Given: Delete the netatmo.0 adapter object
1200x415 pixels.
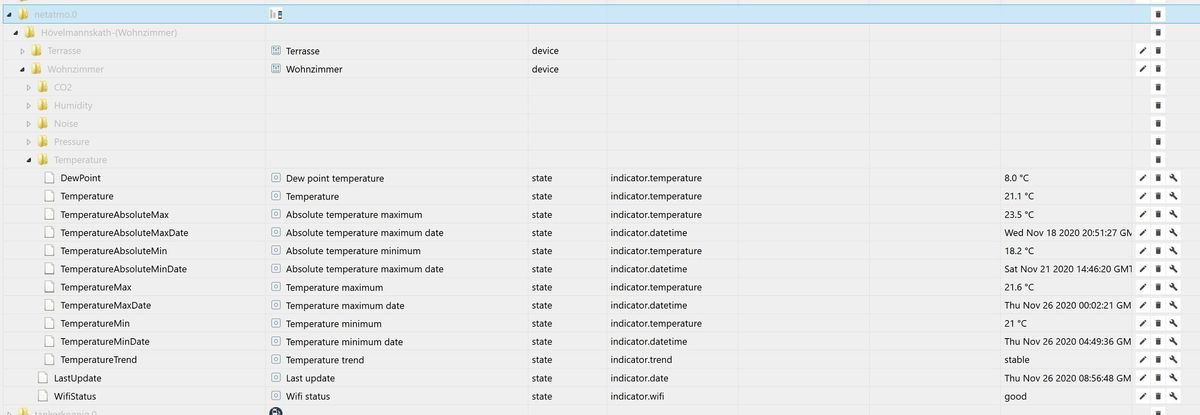Looking at the screenshot, I should pos(1158,15).
